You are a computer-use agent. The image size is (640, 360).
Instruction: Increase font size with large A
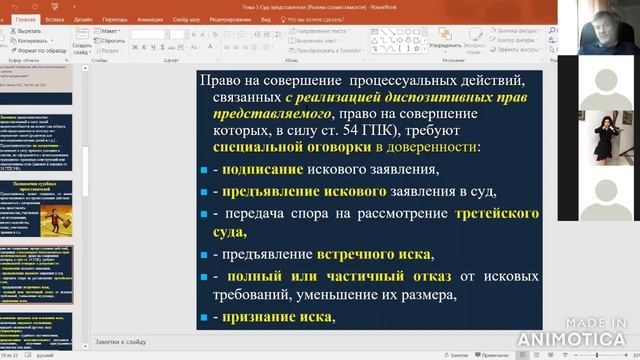[x=193, y=35]
